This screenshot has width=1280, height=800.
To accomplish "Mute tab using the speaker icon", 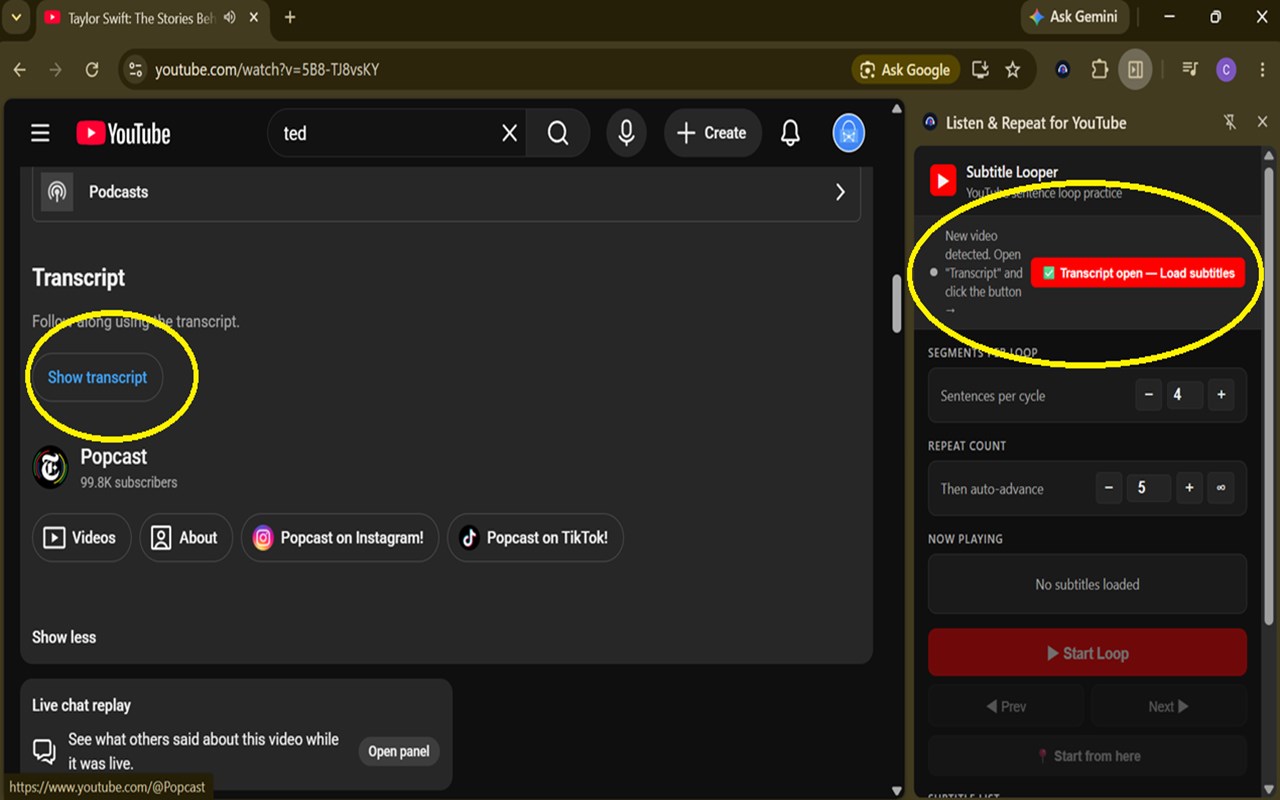I will coord(230,18).
